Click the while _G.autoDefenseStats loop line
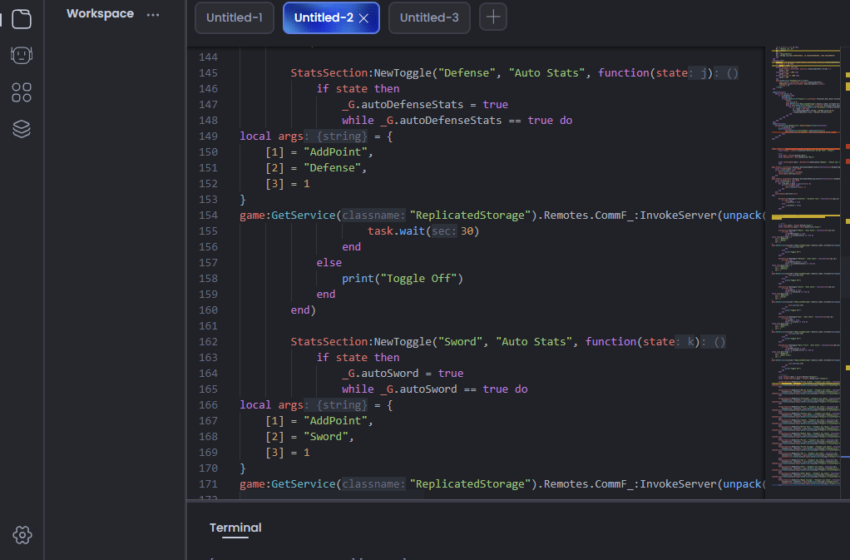This screenshot has height=560, width=850. 457,120
